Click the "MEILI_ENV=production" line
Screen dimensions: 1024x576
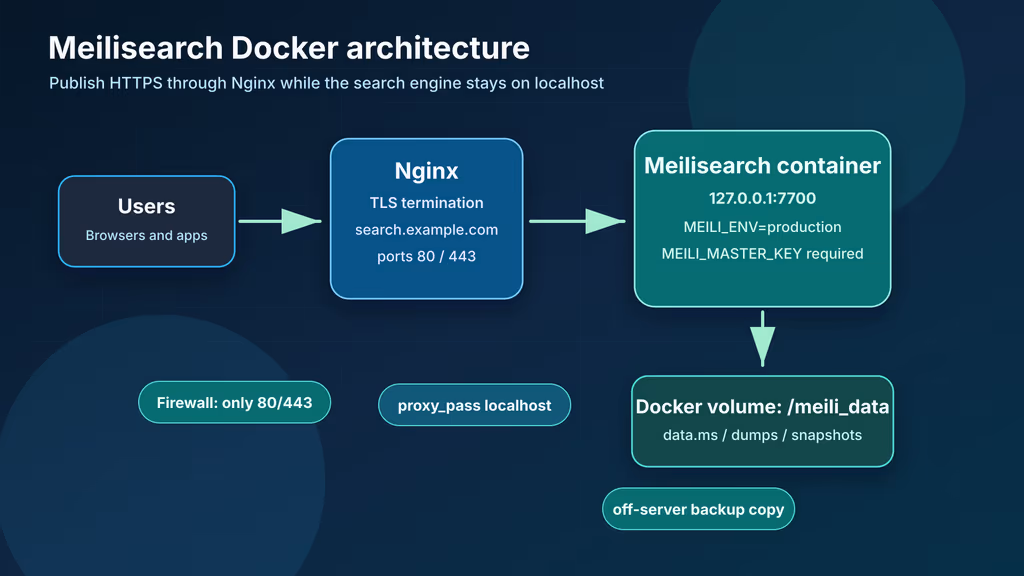[x=762, y=227]
